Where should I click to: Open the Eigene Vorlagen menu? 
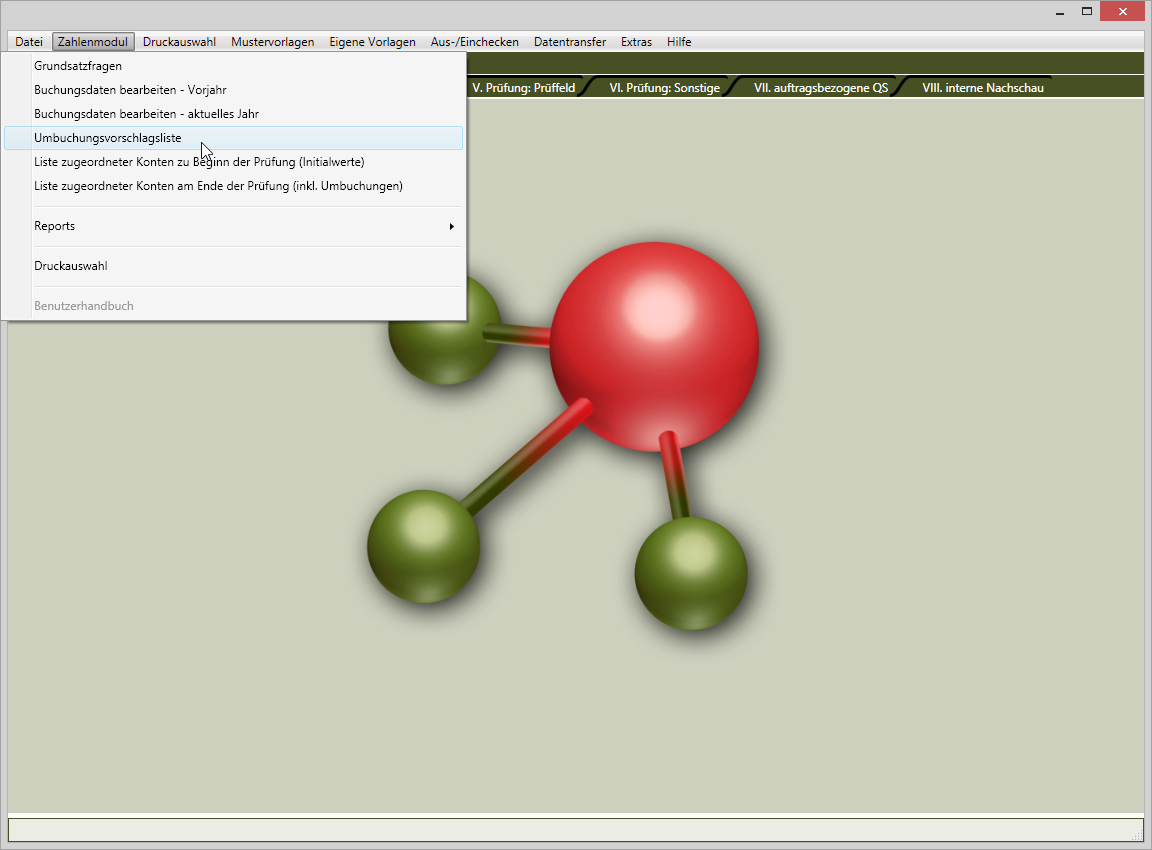[372, 42]
